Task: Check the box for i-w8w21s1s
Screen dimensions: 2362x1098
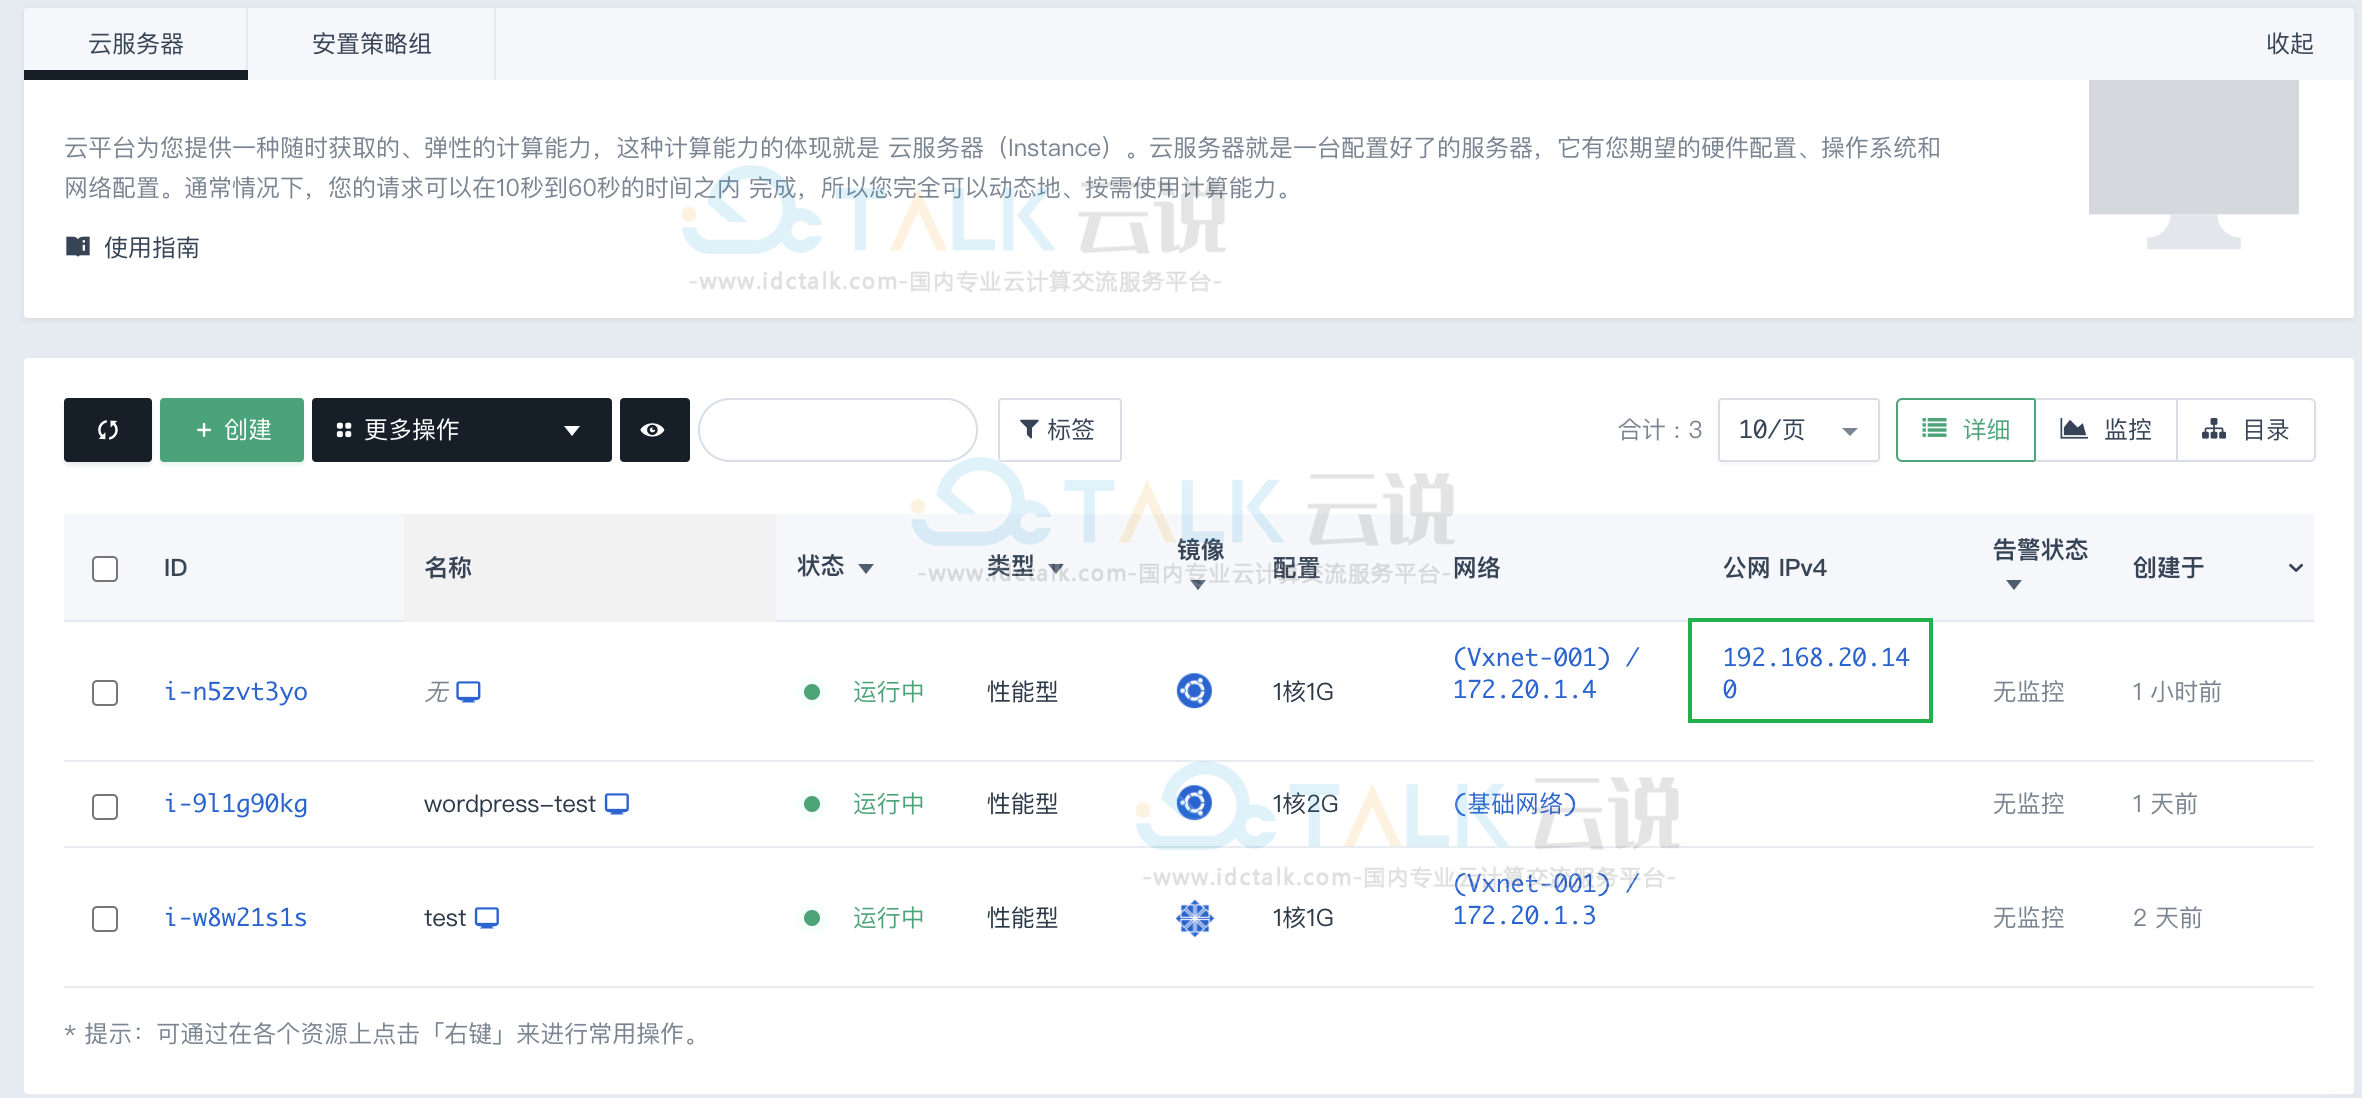Action: click(105, 919)
